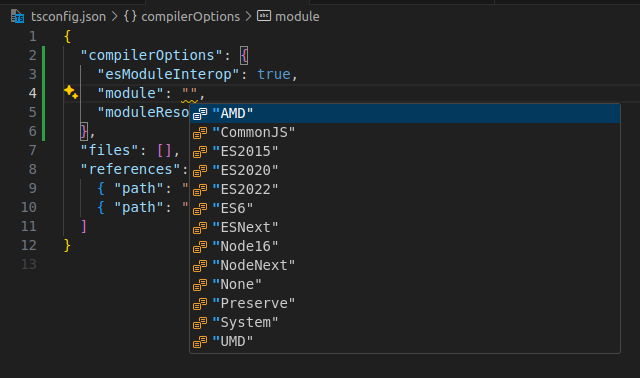This screenshot has height=378, width=640.
Task: Click the "moduleReso" key on line 5
Action: point(143,112)
